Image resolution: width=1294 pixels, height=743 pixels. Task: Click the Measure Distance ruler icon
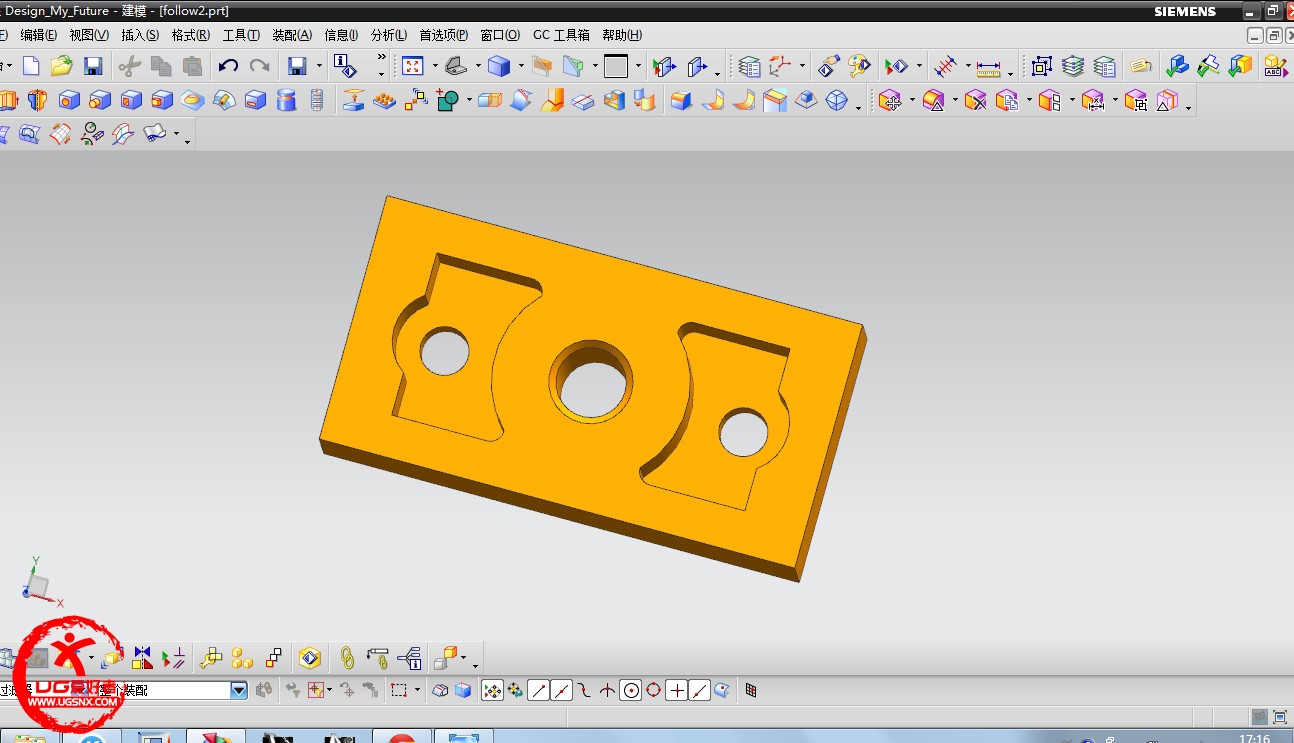point(988,67)
